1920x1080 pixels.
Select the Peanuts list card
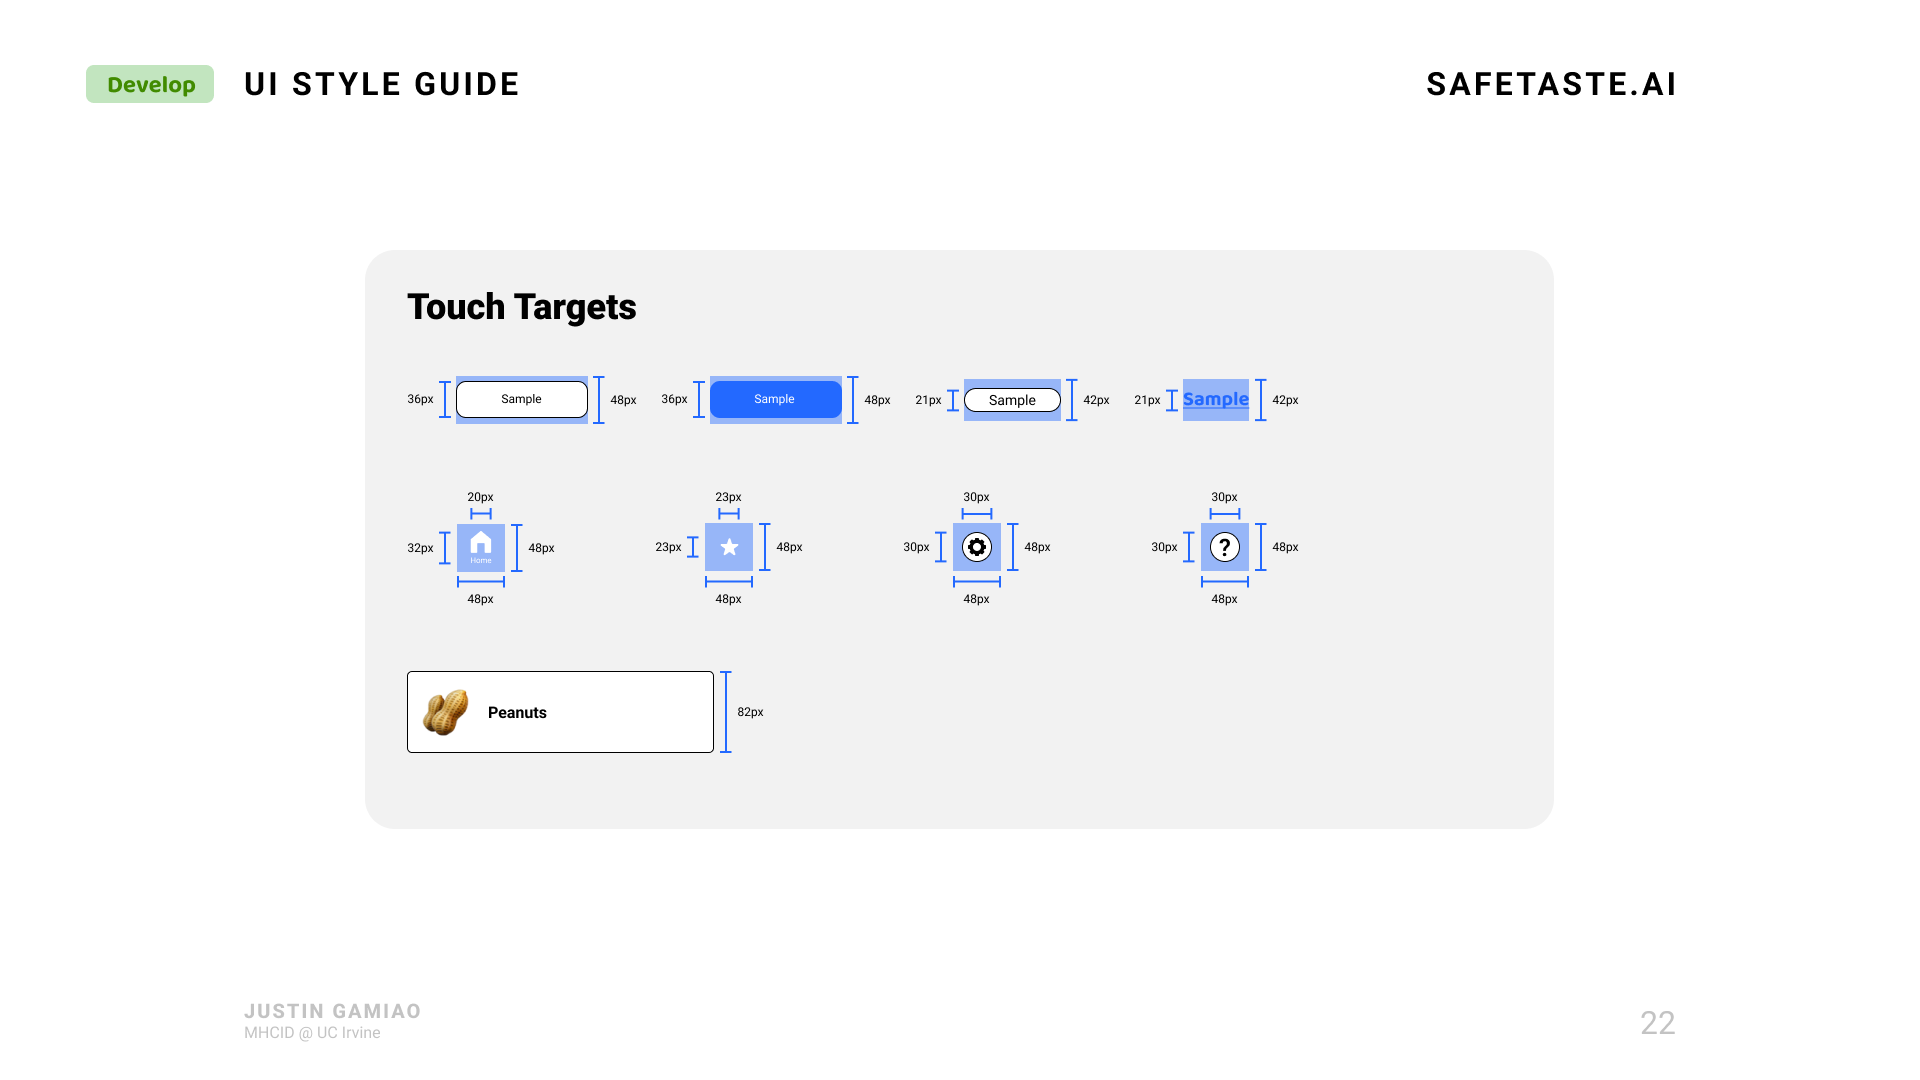560,712
